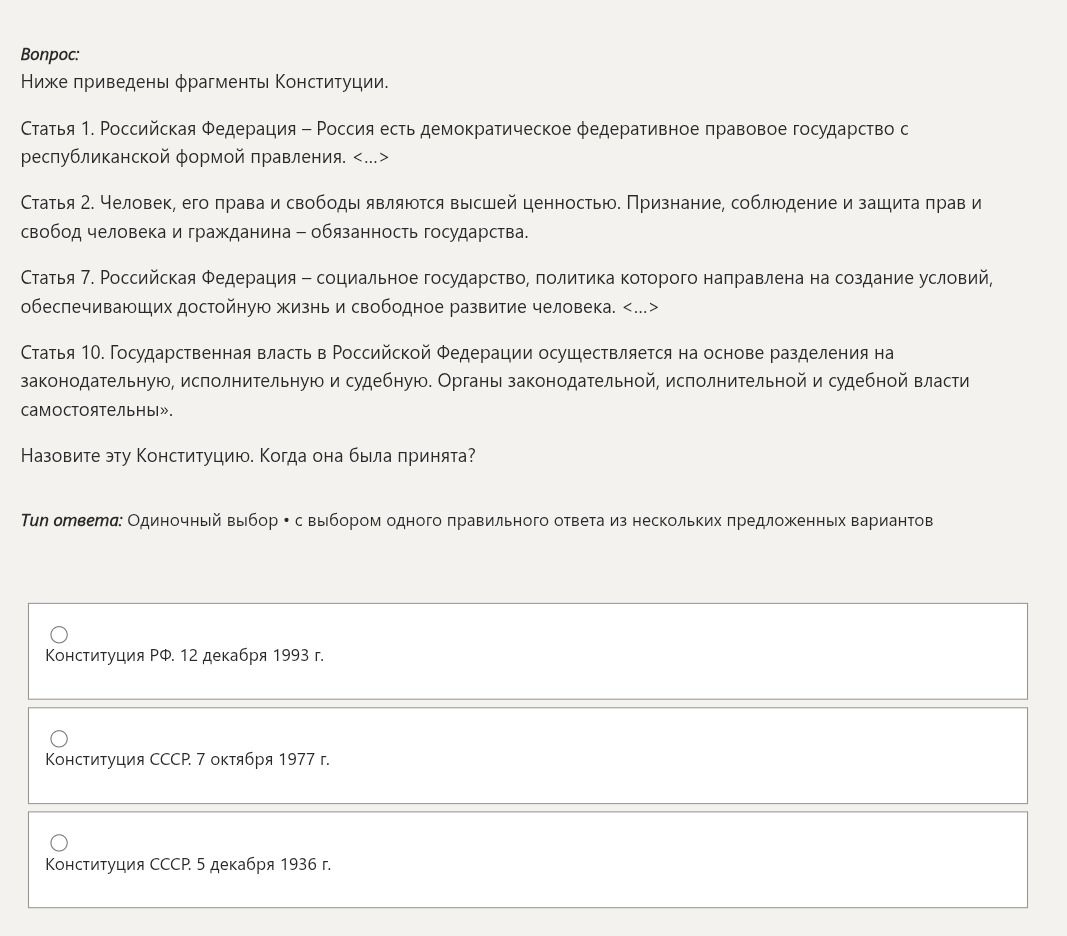The width and height of the screenshot is (1067, 936).
Task: Click the words 'Статья 1.' in the text
Action: coord(57,129)
